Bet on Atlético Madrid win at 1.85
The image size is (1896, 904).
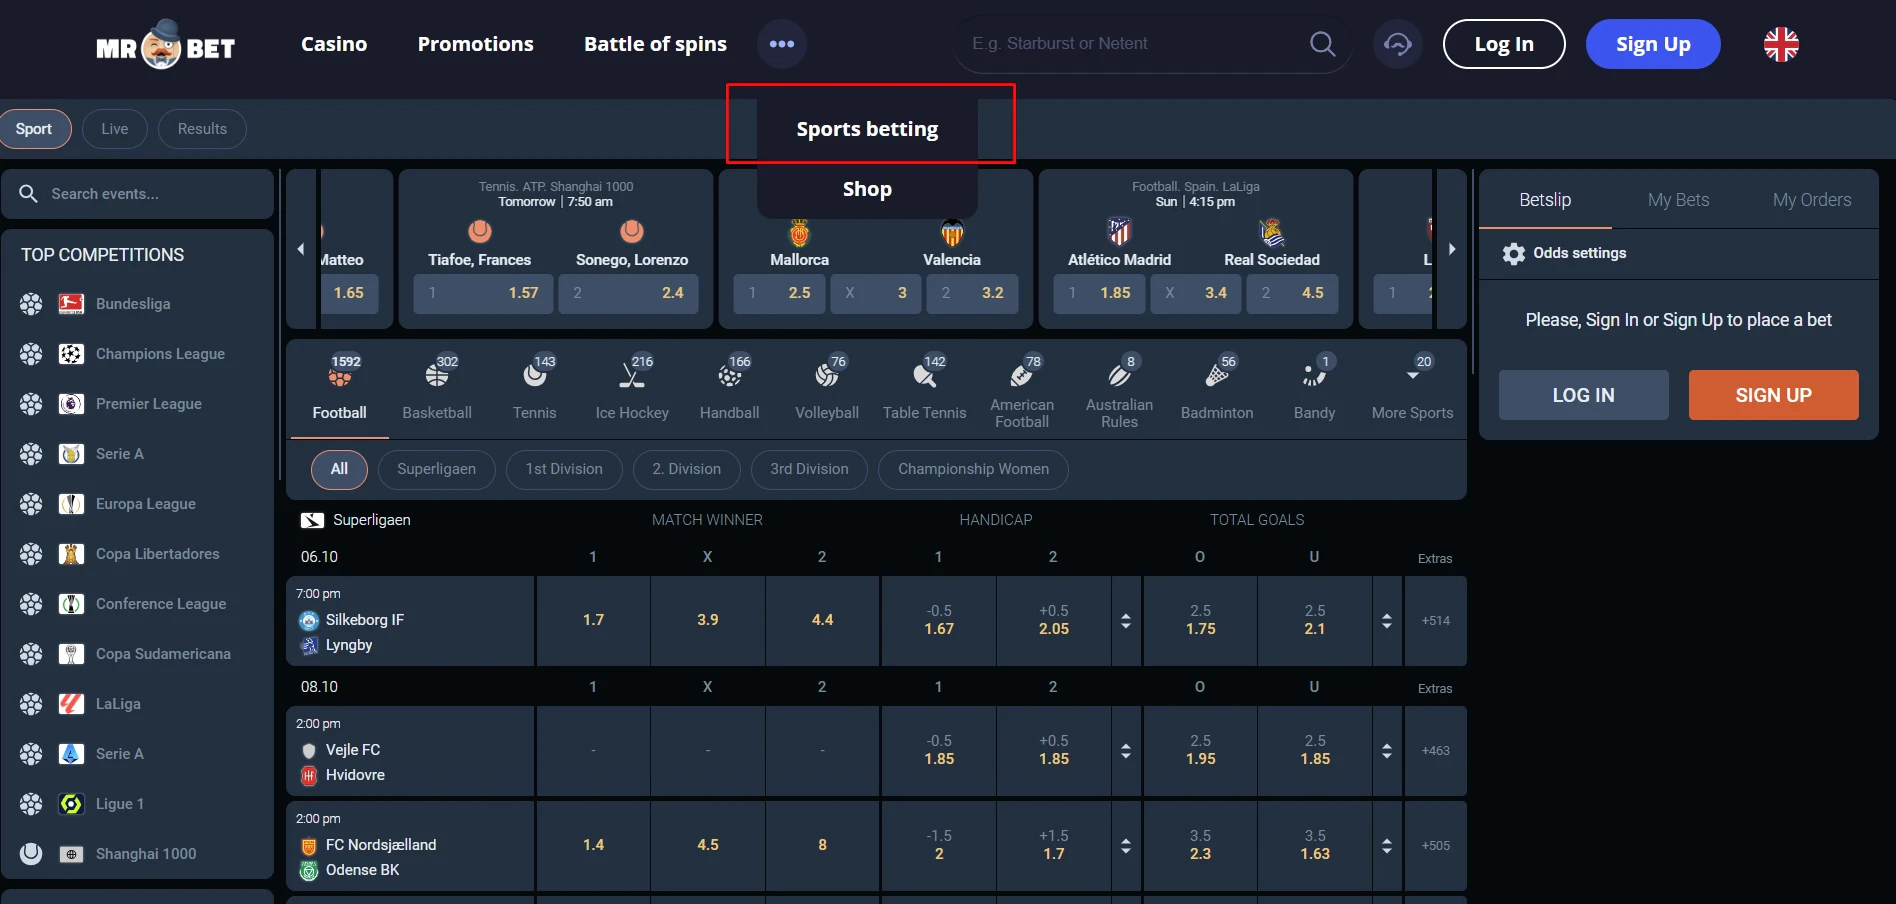click(1100, 293)
